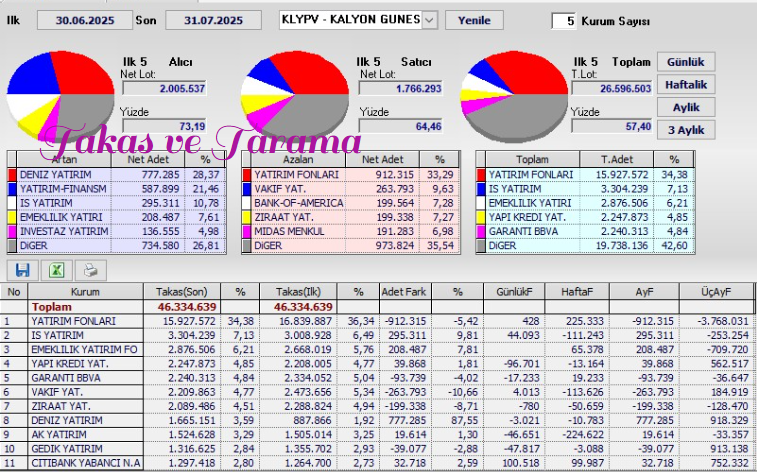Click the Satıcı Net Lot value 1.766.293
Viewport: 757px width, 472px height.
click(400, 88)
